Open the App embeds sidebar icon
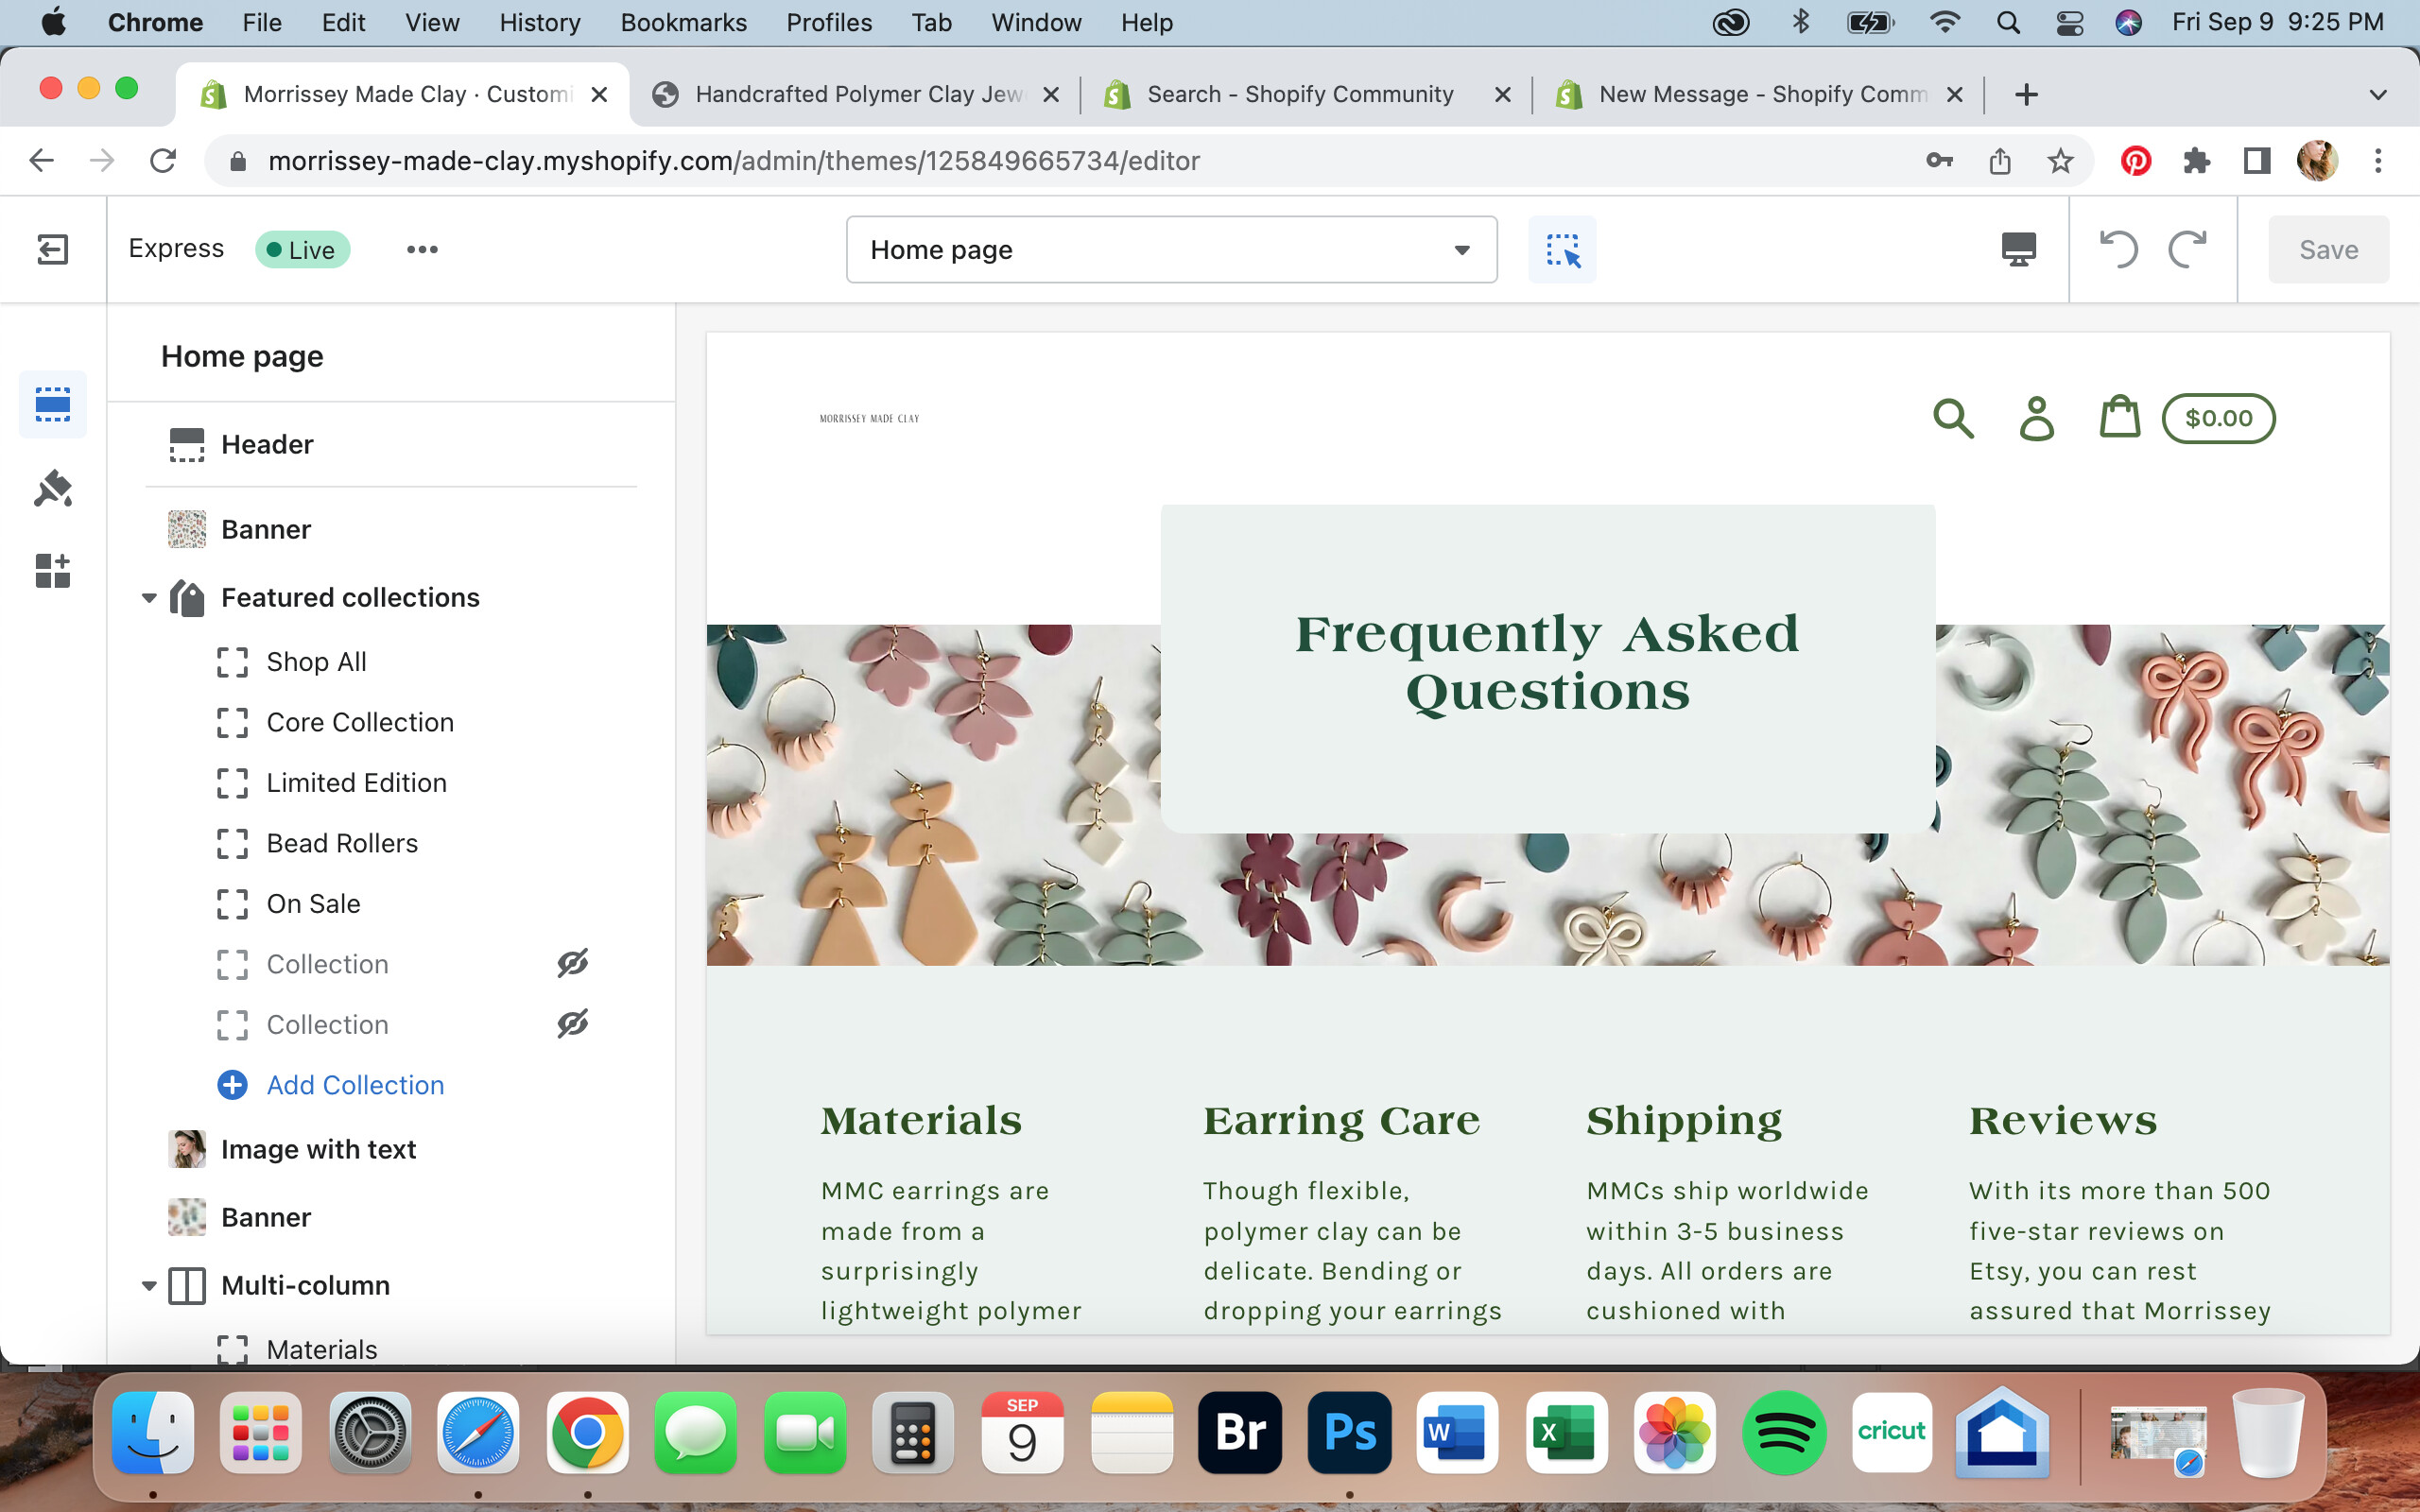Image resolution: width=2420 pixels, height=1512 pixels. coord(52,571)
